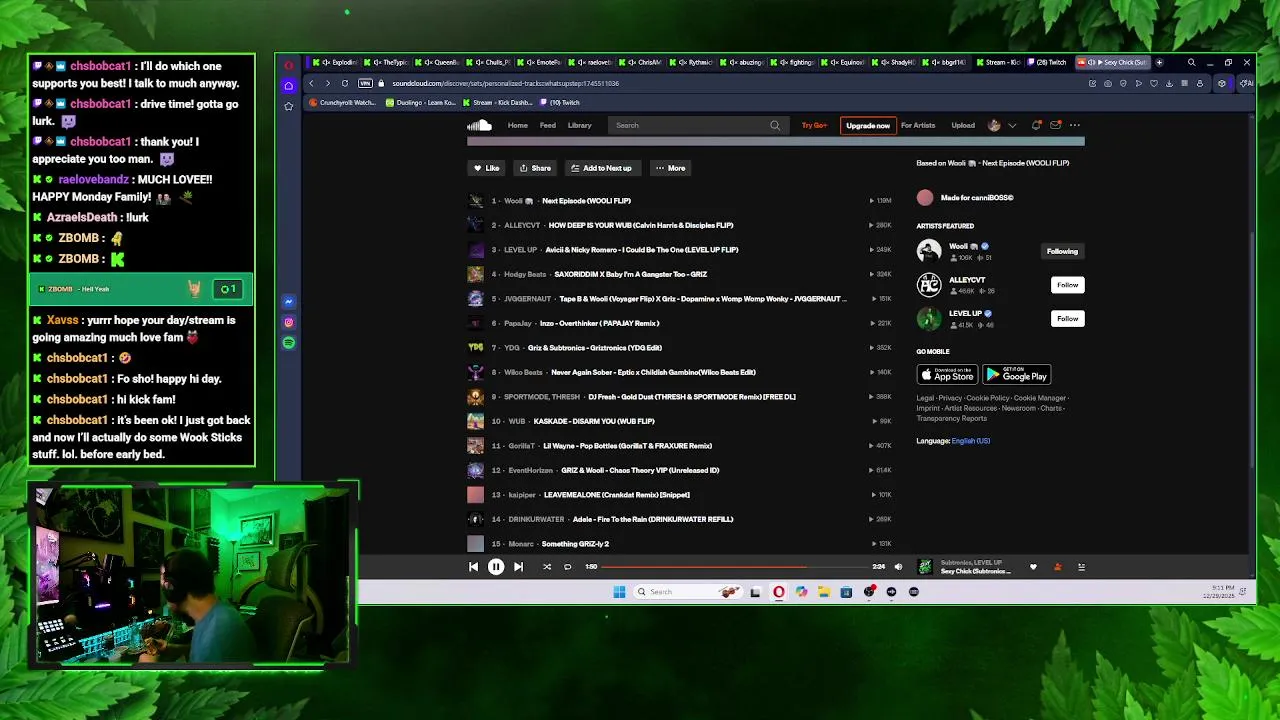The height and width of the screenshot is (720, 1280).
Task: Click the Try Go+ link
Action: [x=814, y=125]
